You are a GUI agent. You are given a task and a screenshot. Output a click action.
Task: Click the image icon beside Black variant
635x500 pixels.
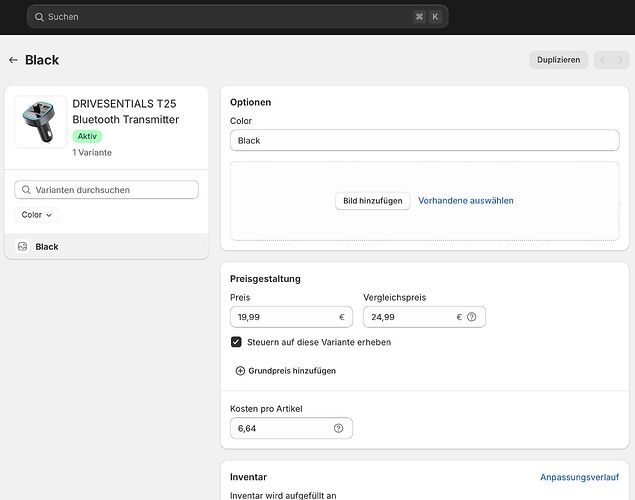22,246
